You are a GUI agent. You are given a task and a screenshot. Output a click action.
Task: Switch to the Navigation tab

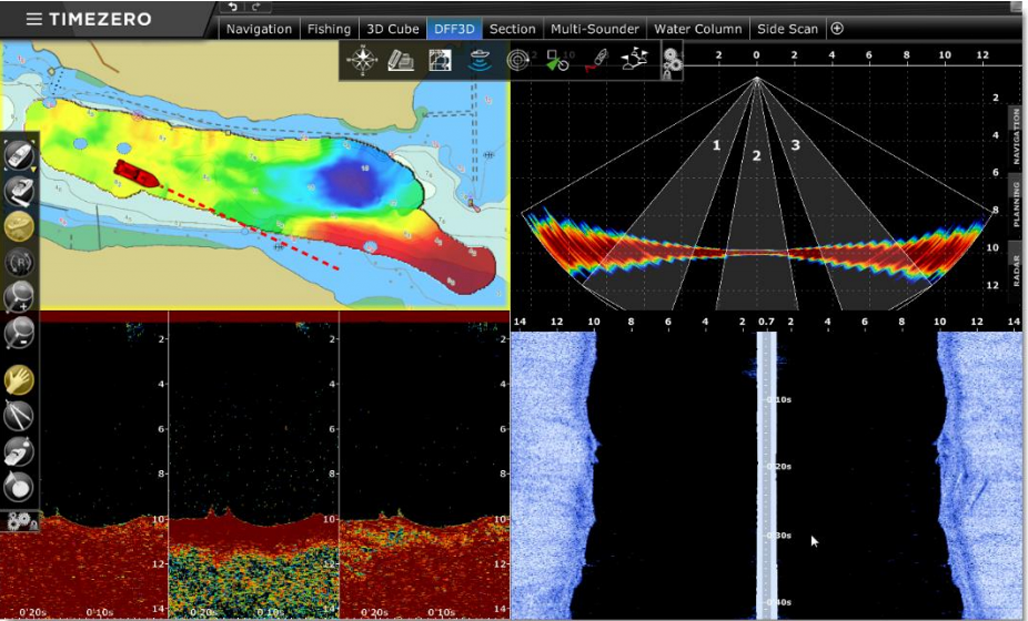(x=259, y=29)
